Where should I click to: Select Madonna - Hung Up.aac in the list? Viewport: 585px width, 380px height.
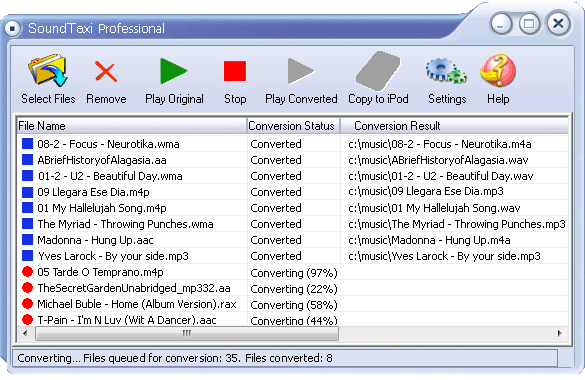(293, 240)
